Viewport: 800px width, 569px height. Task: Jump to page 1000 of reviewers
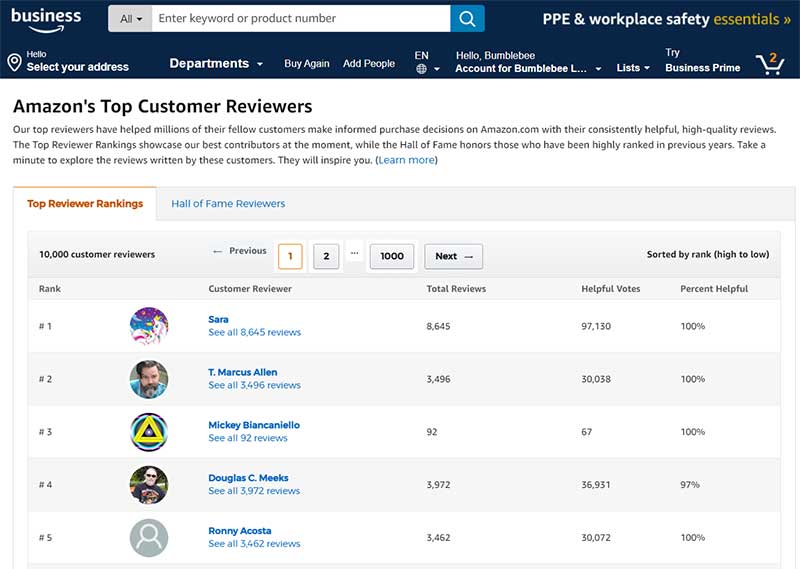(392, 256)
